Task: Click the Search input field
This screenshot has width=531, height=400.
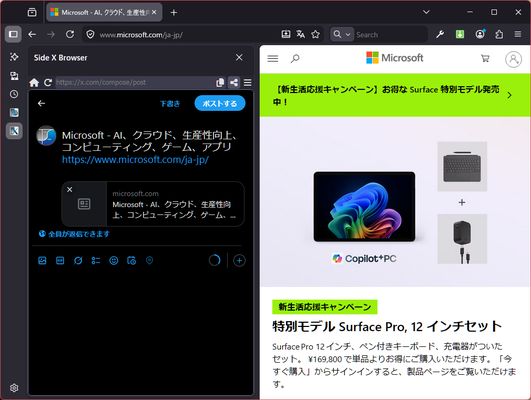Action: 389,35
